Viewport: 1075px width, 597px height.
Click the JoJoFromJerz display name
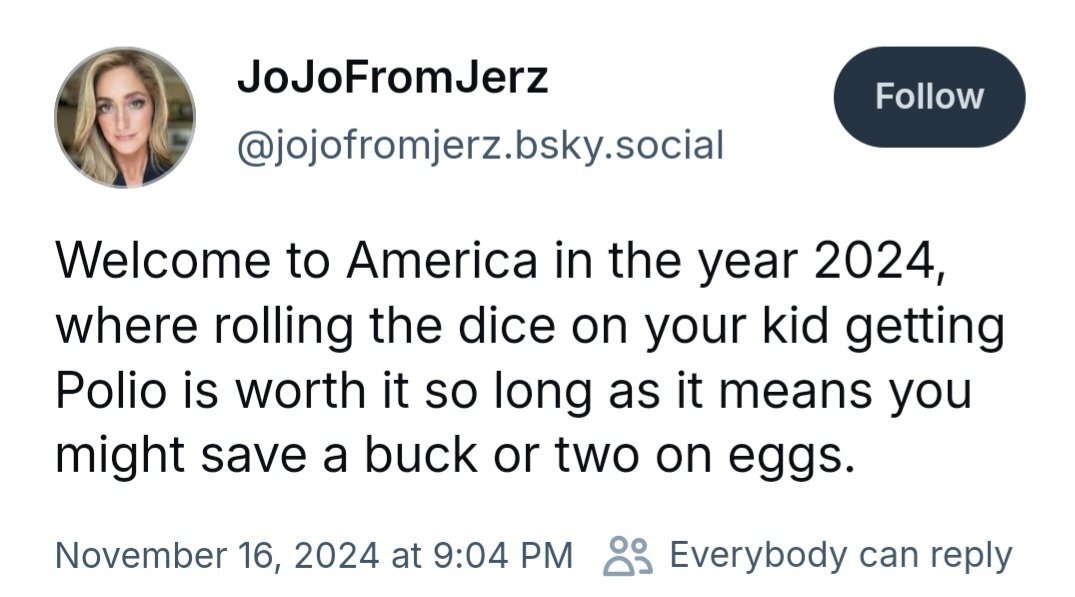pos(393,77)
